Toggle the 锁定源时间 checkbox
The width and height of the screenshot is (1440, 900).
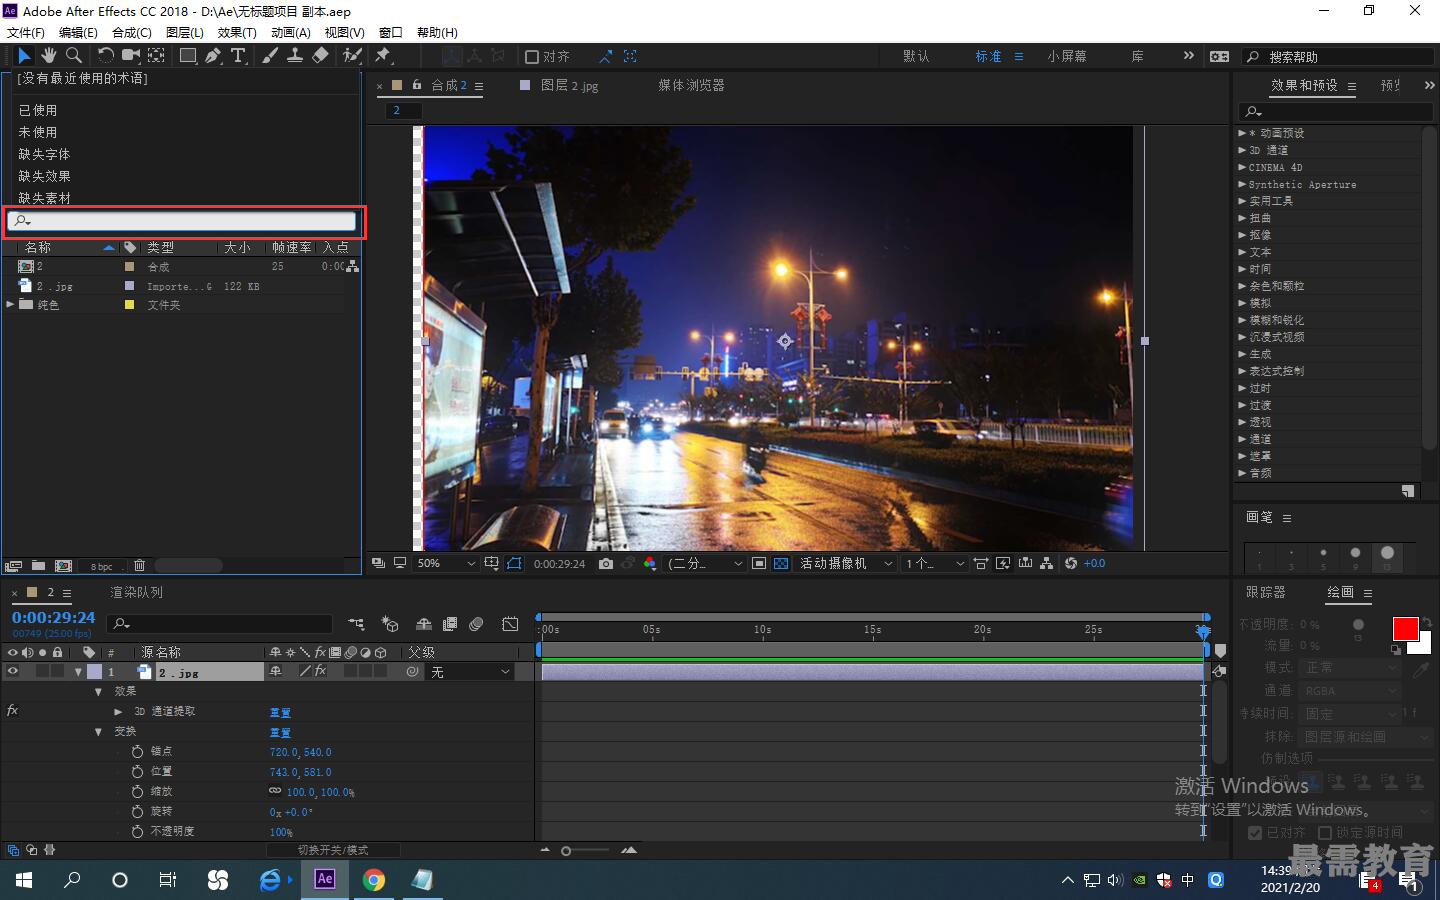pos(1325,832)
